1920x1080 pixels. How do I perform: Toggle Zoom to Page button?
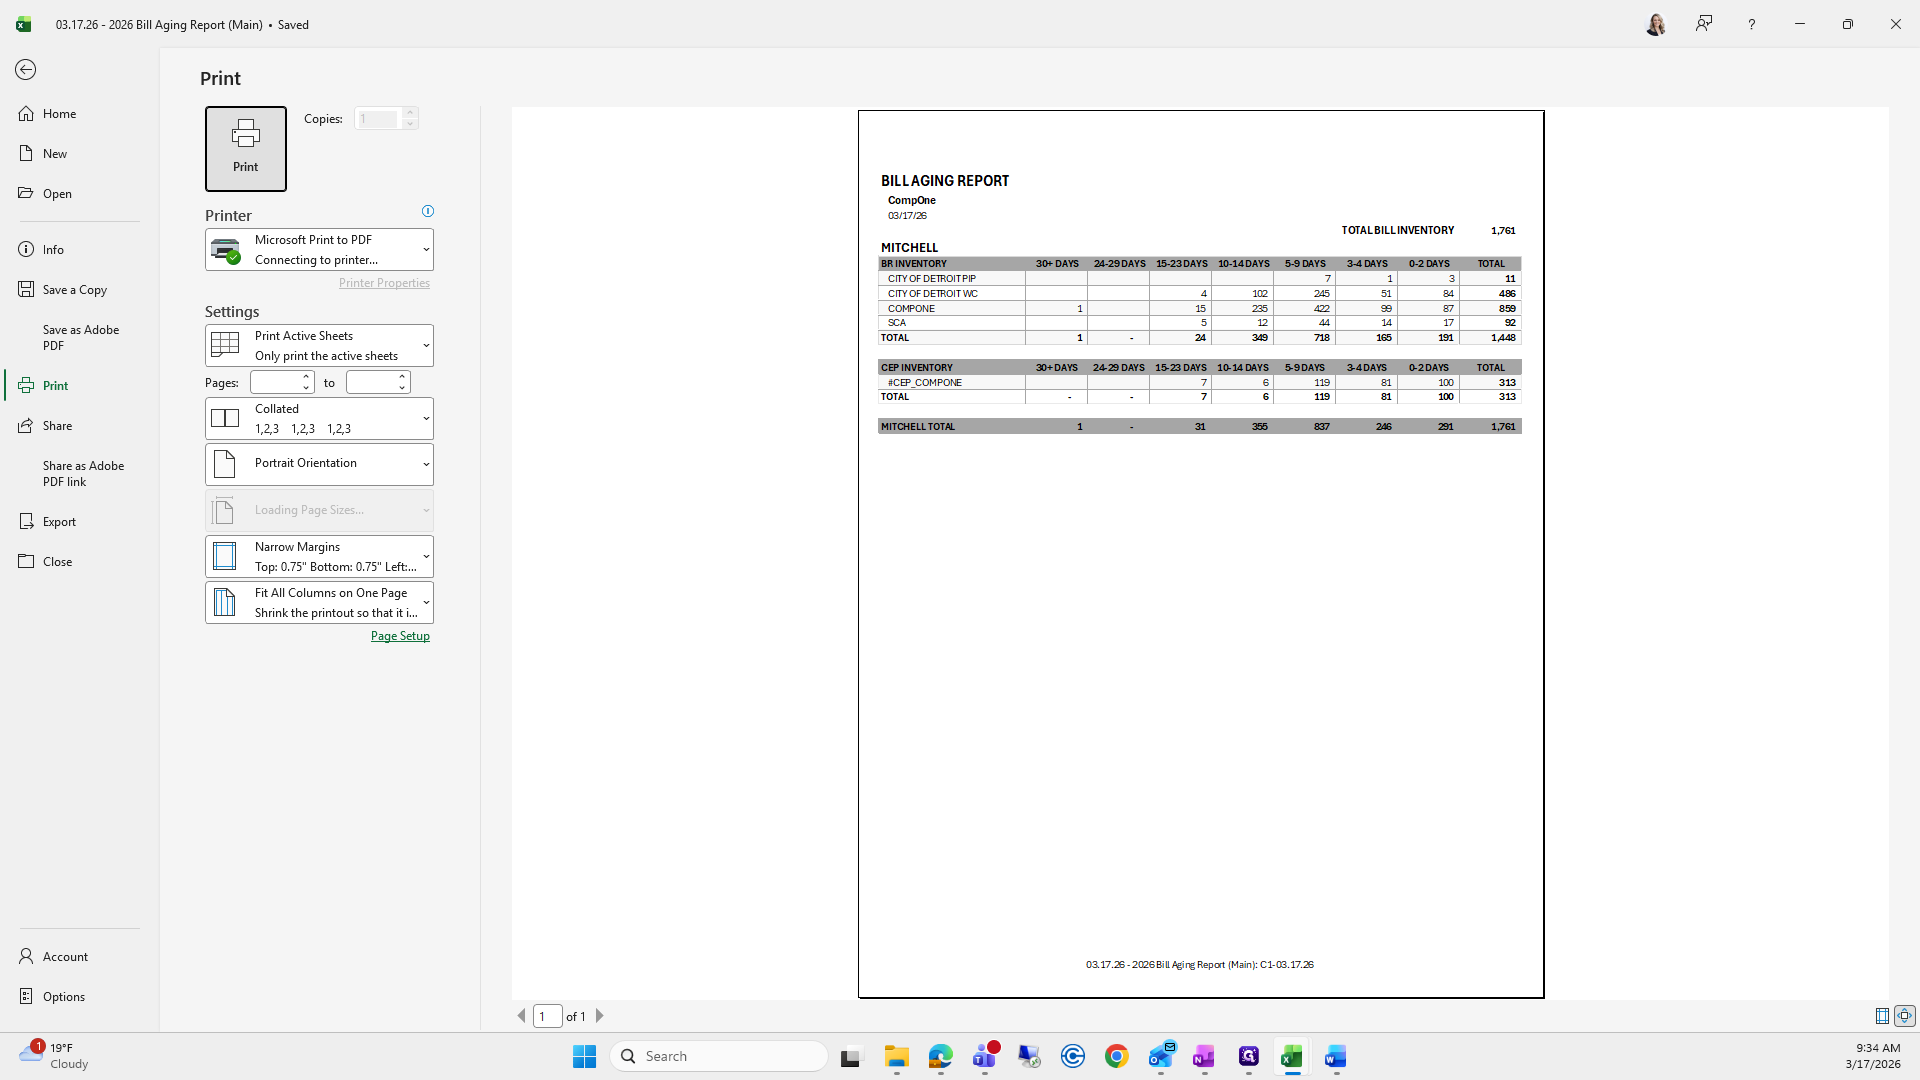tap(1905, 1016)
